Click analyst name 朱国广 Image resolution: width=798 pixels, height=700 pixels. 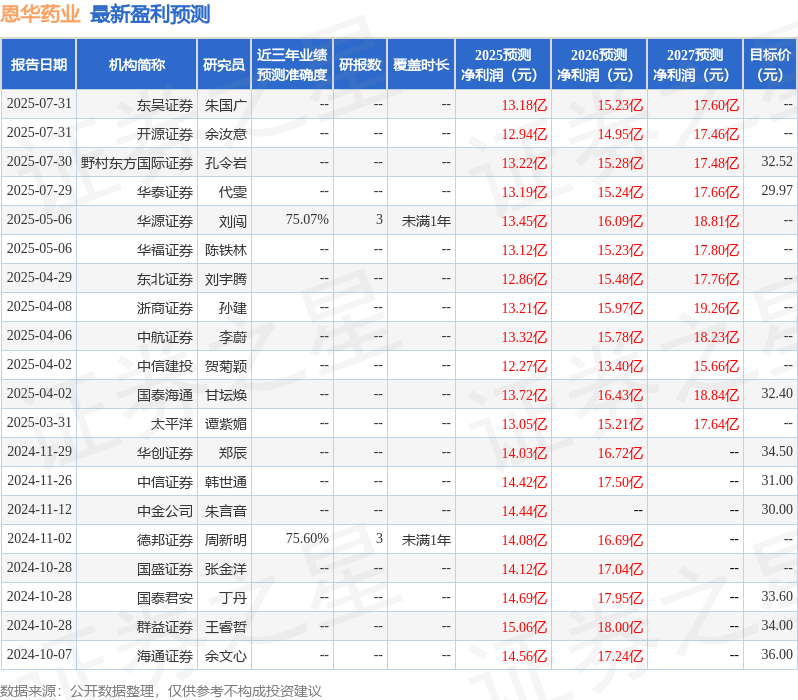point(226,105)
